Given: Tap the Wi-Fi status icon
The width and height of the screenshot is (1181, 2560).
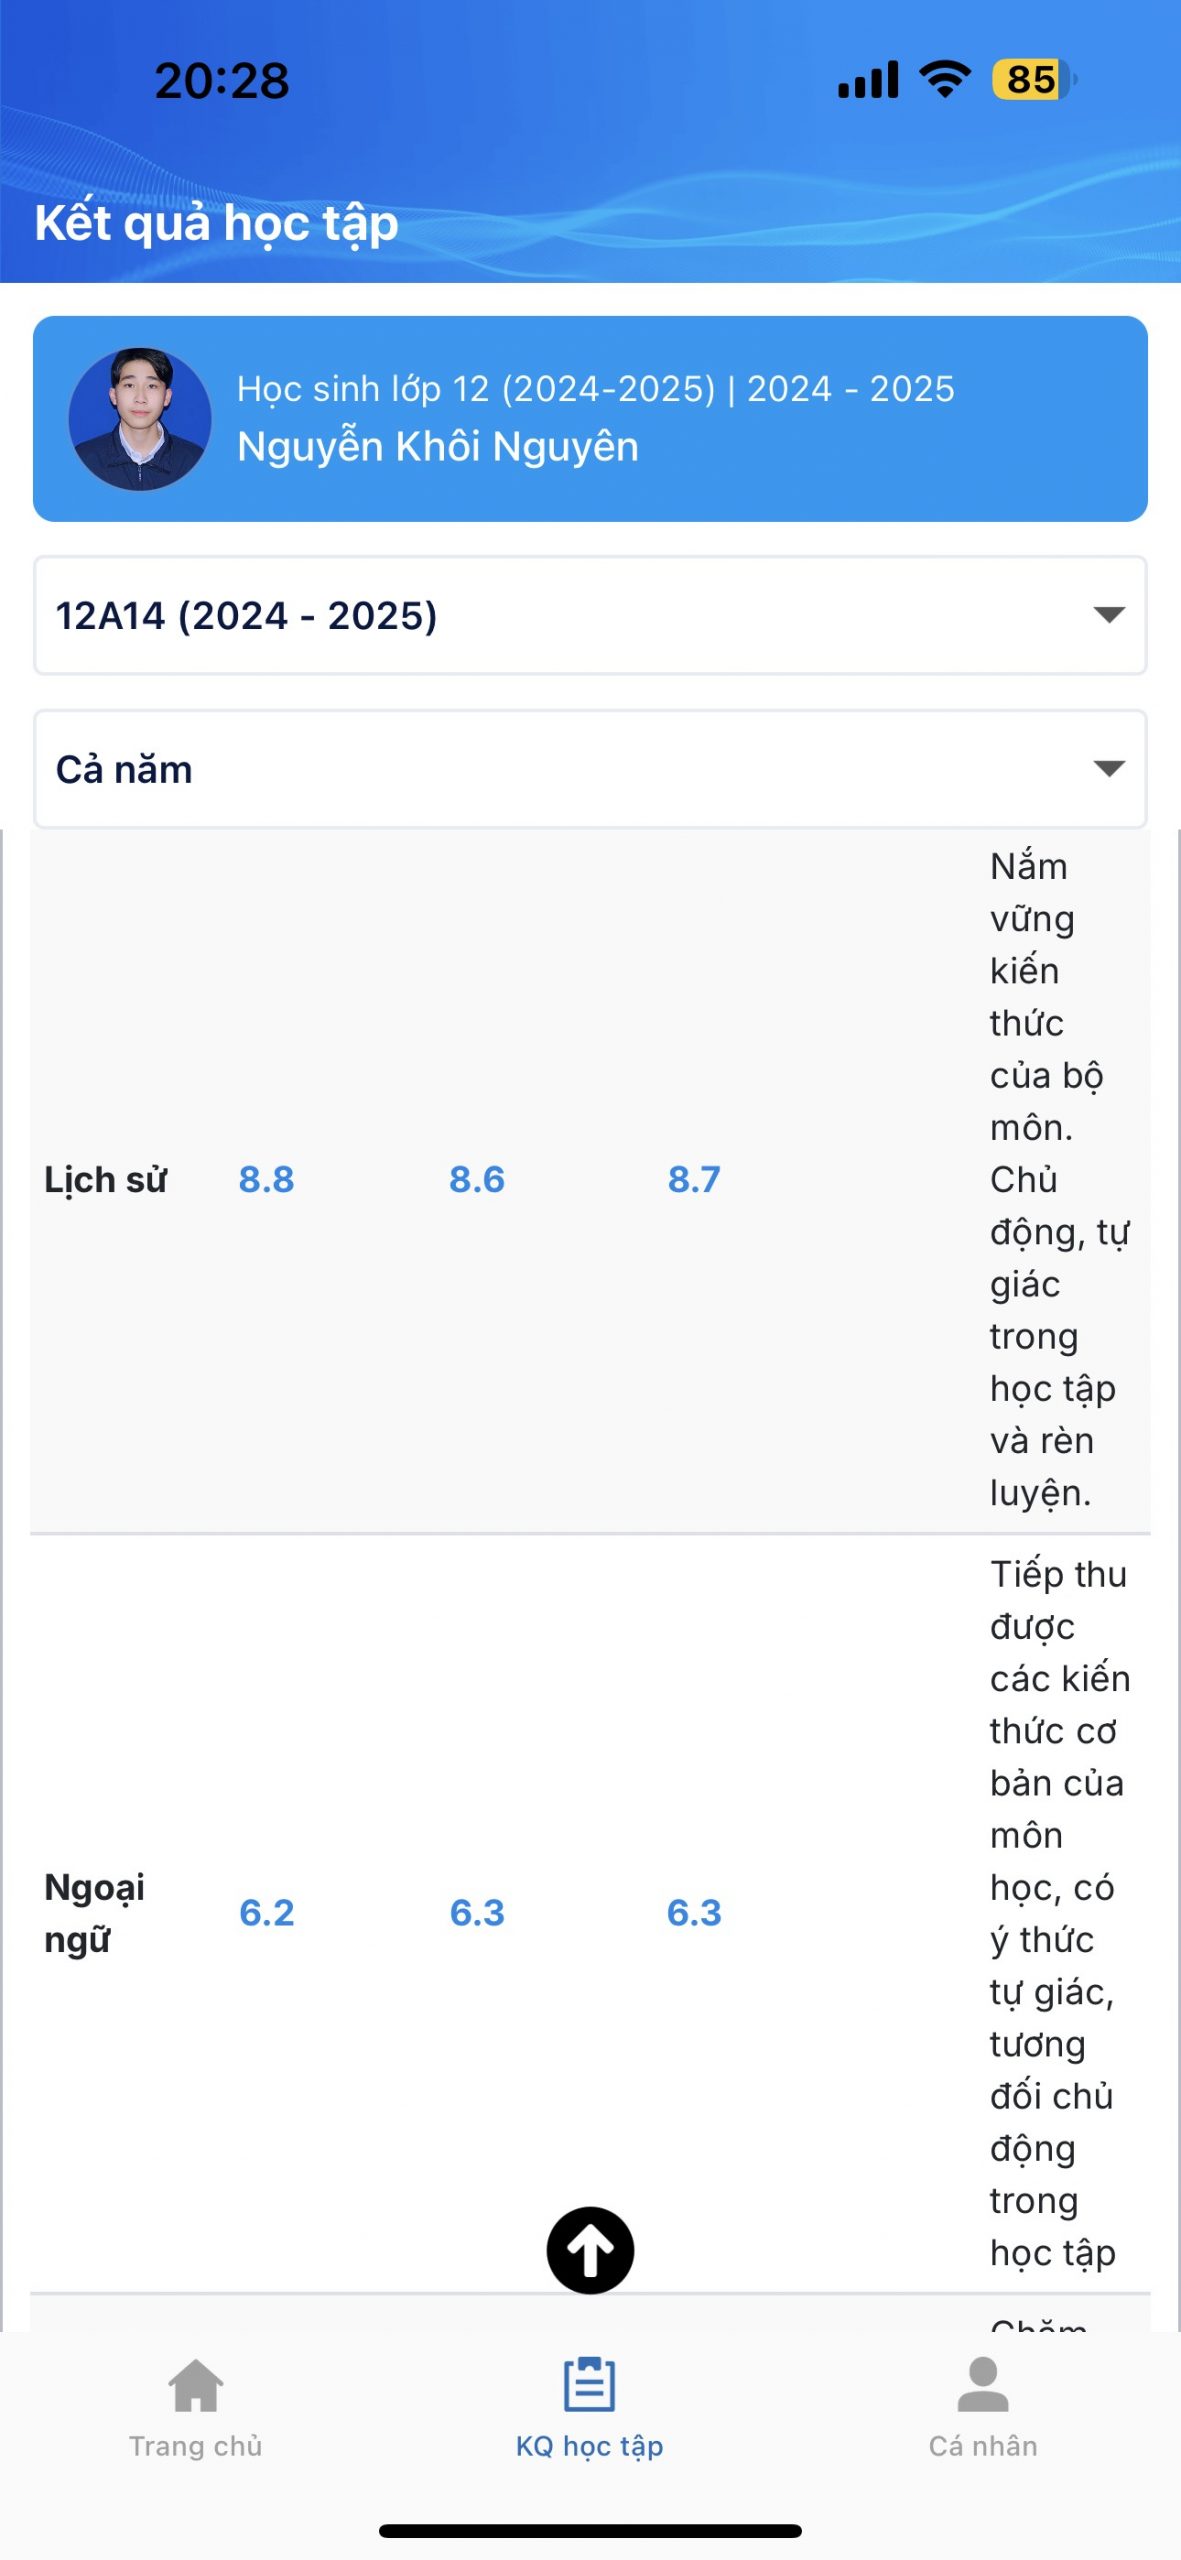Looking at the screenshot, I should click(x=945, y=79).
